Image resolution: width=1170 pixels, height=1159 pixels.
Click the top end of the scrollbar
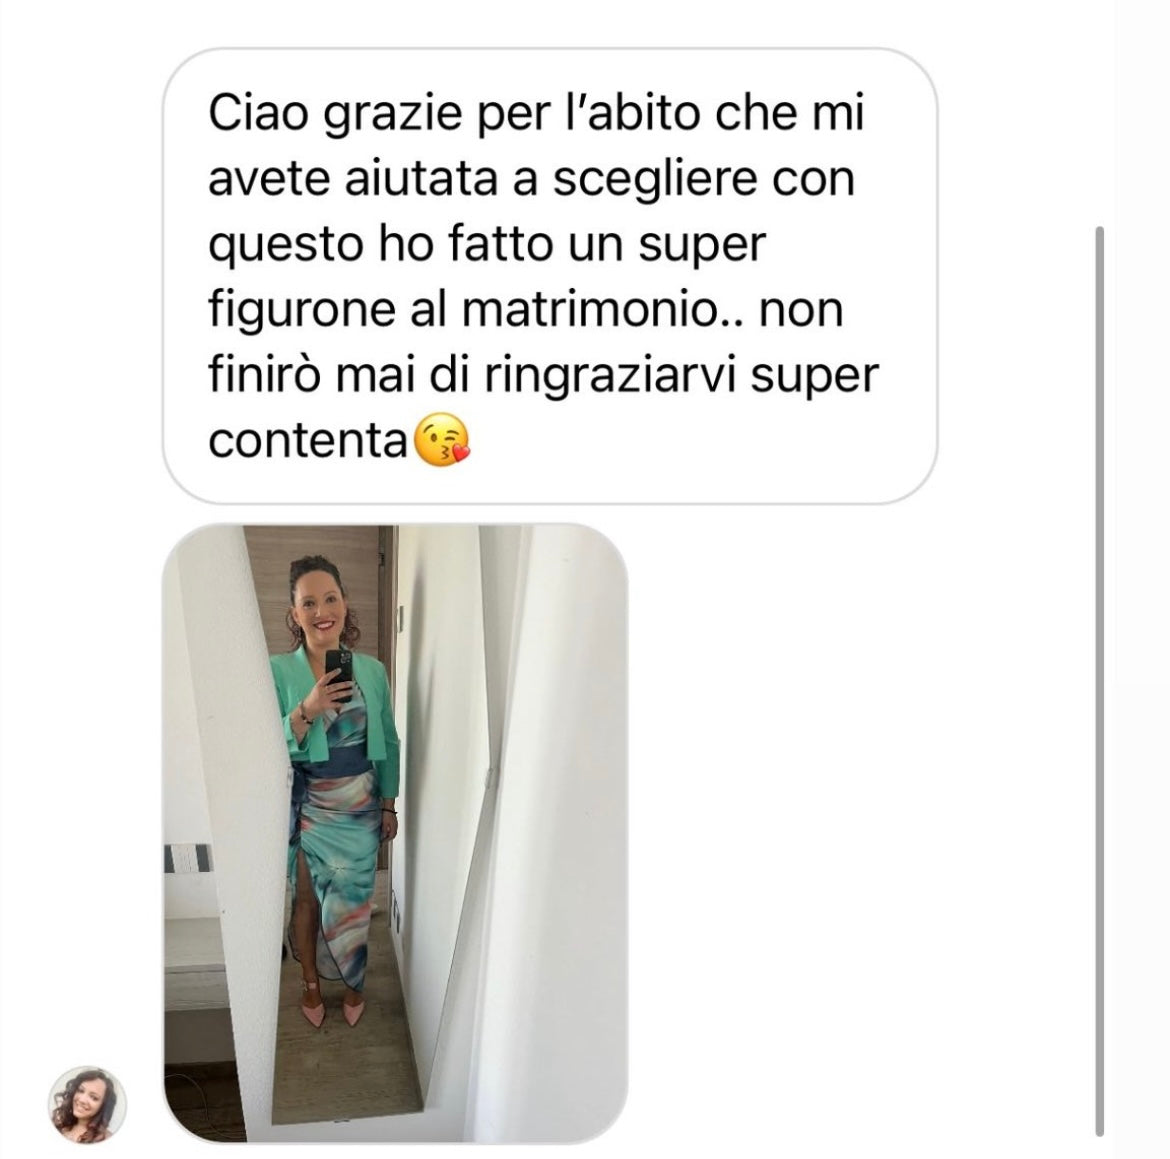click(1099, 230)
